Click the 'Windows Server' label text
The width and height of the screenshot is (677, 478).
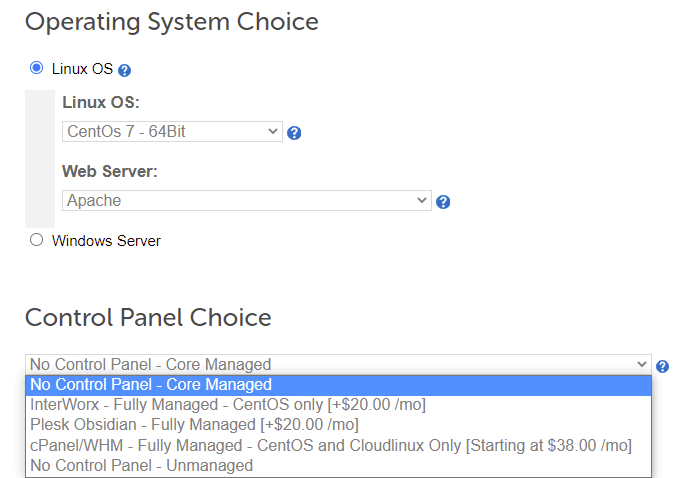point(106,241)
